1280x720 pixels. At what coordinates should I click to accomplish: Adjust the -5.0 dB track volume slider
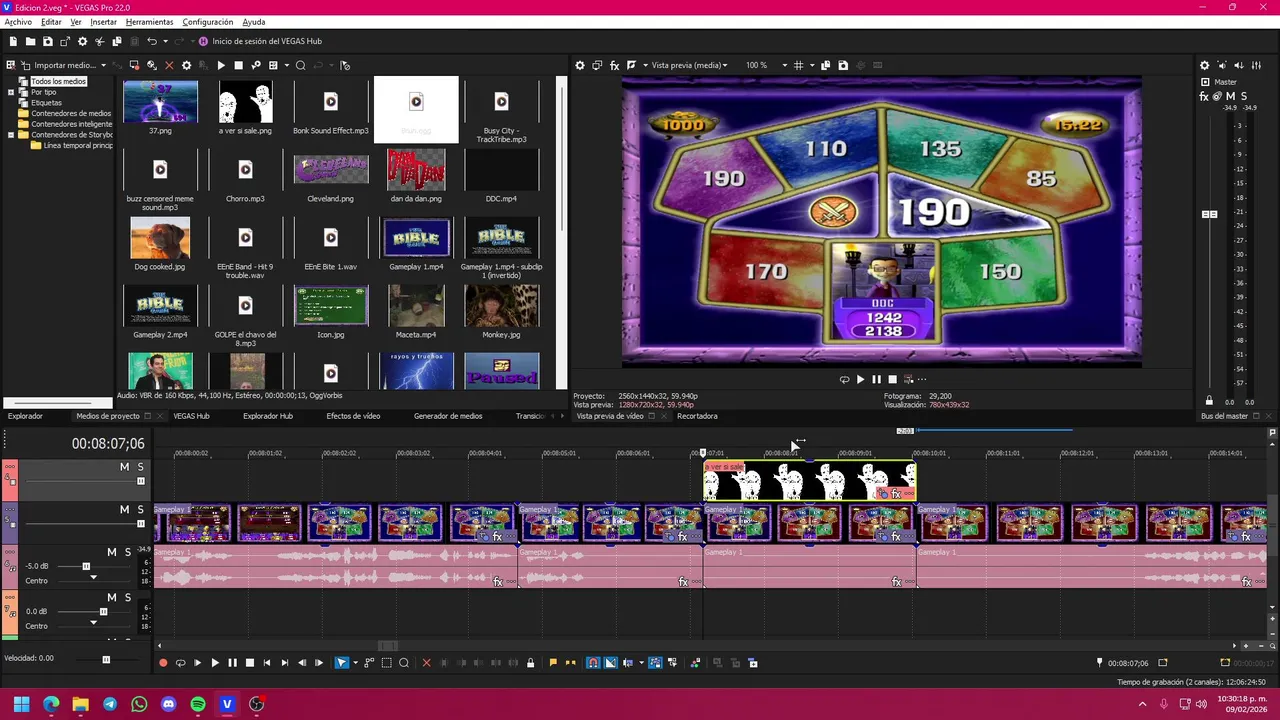(x=86, y=566)
